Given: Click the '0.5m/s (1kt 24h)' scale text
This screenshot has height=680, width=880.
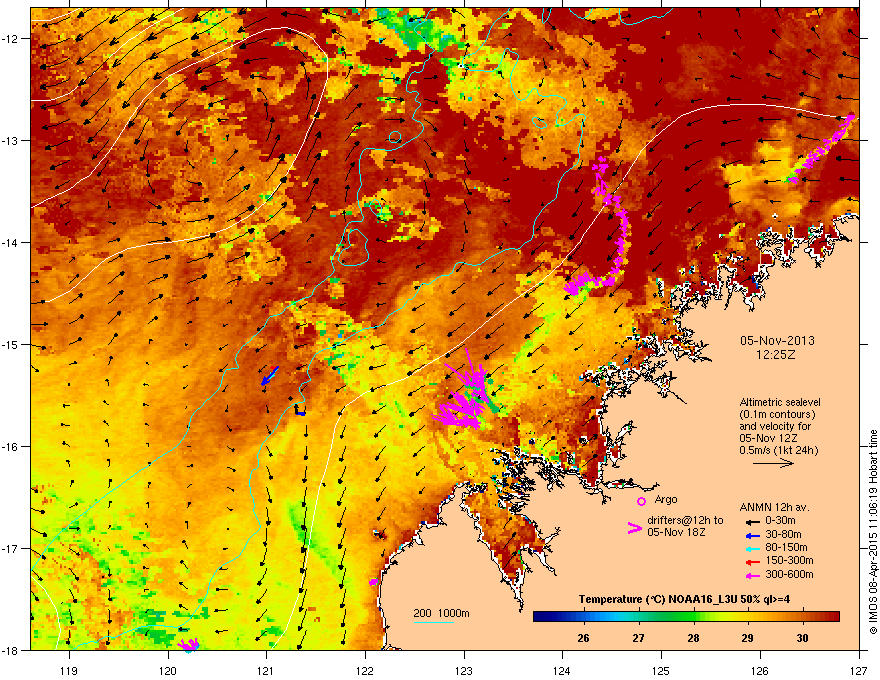Looking at the screenshot, I should [x=778, y=451].
